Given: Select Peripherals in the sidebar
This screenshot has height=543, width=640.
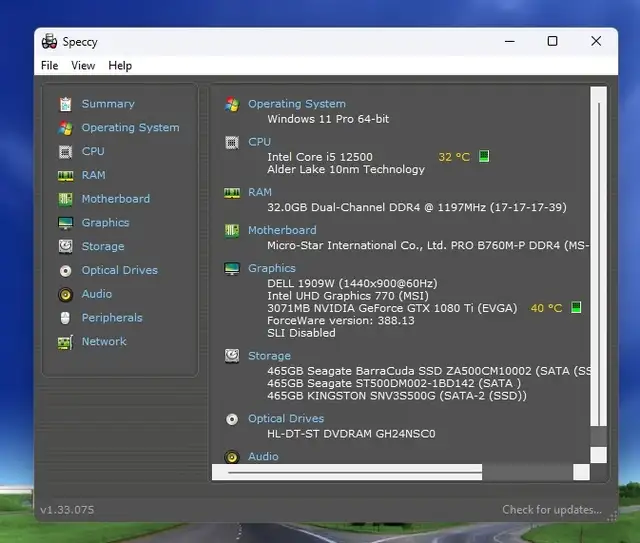Looking at the screenshot, I should click(112, 318).
